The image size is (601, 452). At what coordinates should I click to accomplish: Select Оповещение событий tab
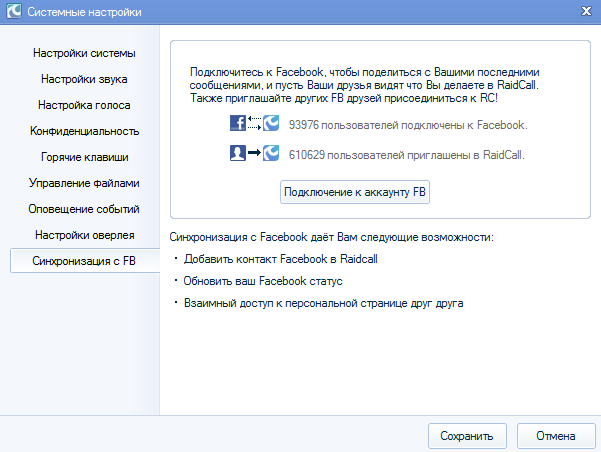tap(84, 209)
